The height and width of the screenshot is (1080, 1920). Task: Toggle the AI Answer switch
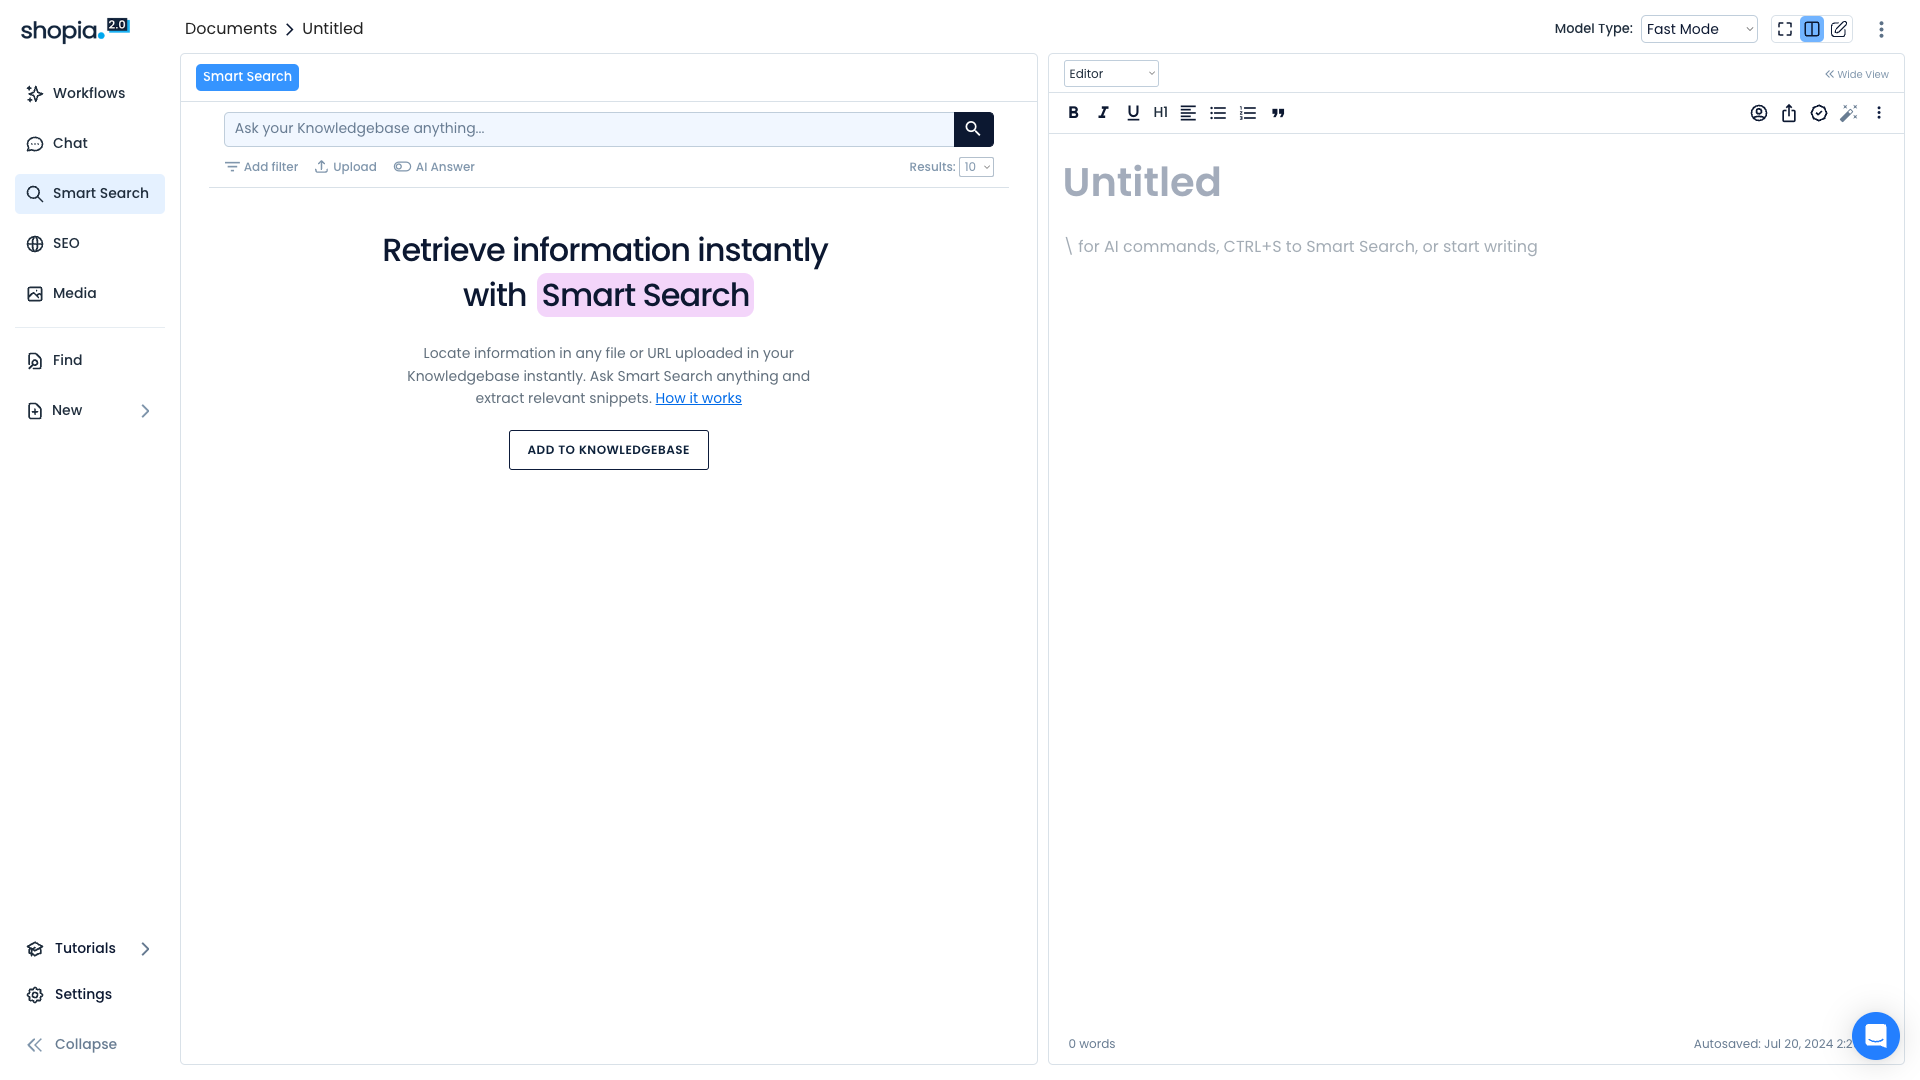point(402,167)
